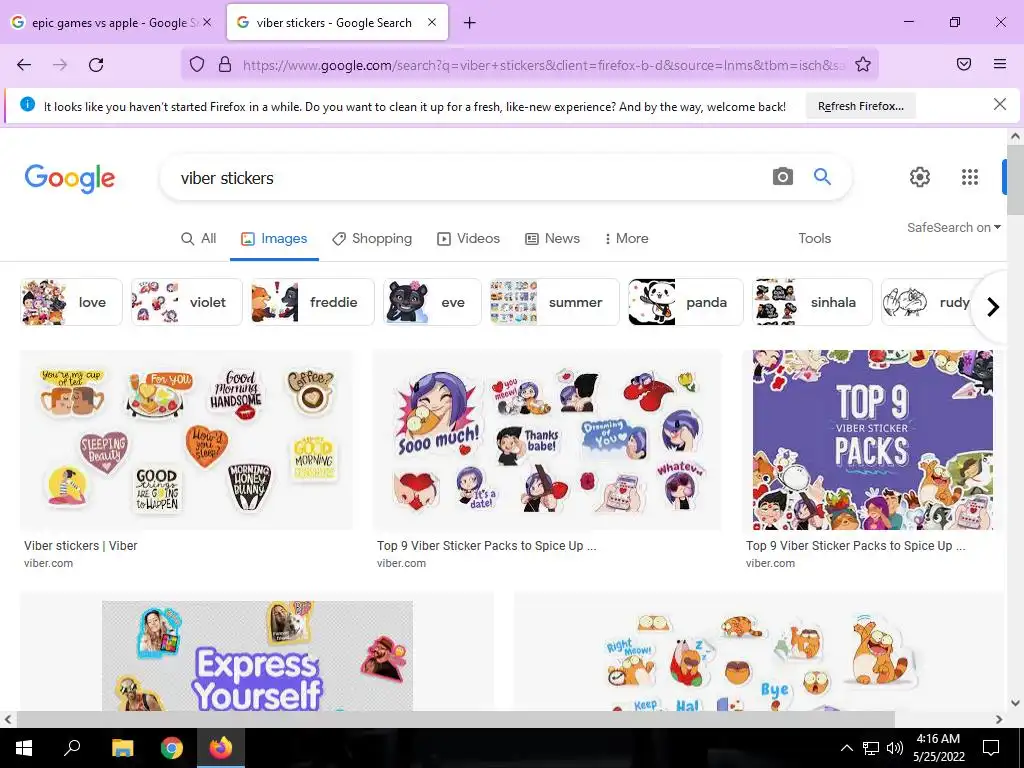
Task: Select Firefox icon in taskbar
Action: click(x=221, y=748)
